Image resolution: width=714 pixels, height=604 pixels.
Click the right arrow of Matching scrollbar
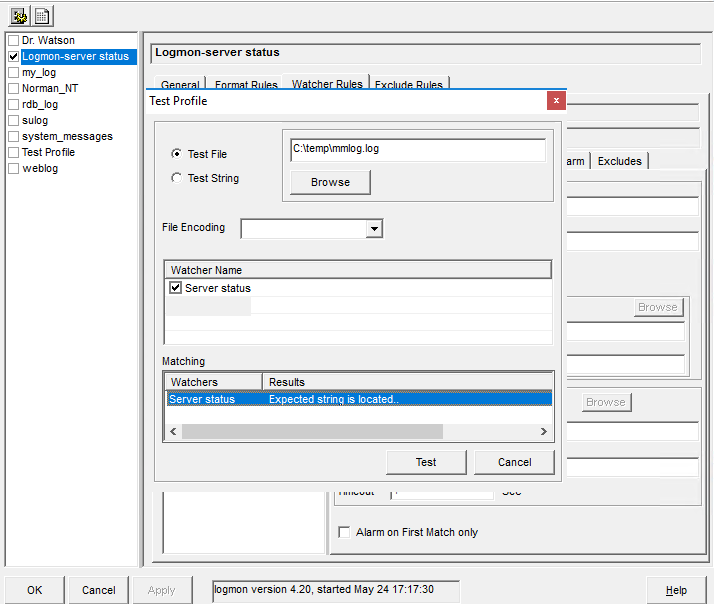coord(544,432)
